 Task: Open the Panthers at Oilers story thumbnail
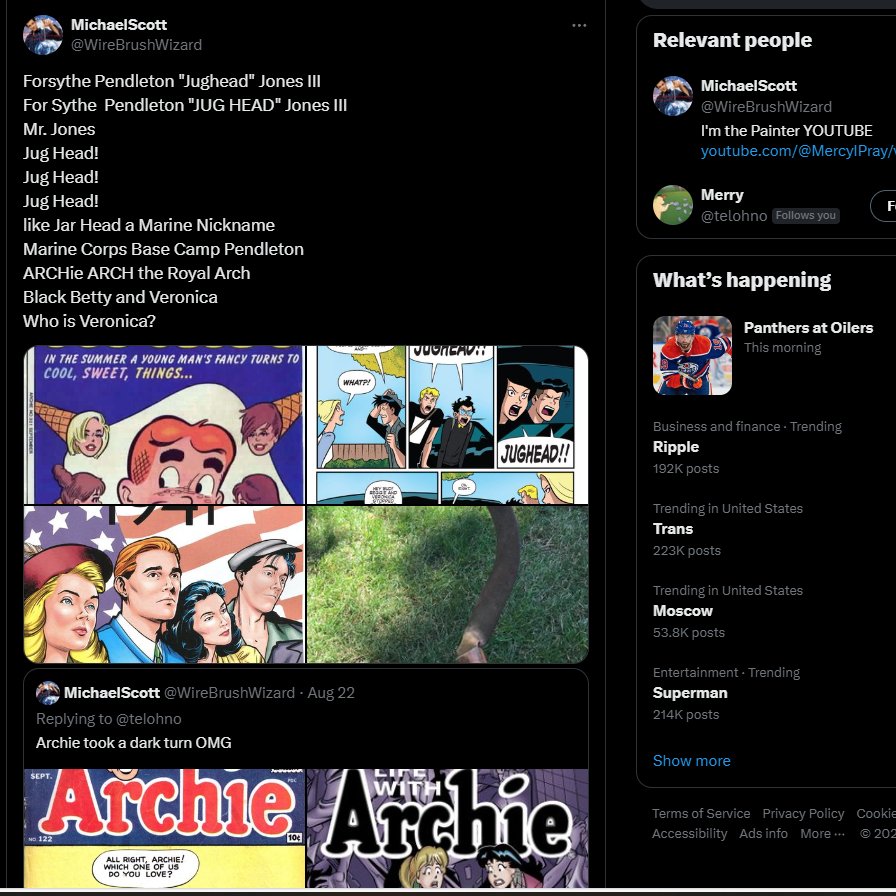point(692,355)
